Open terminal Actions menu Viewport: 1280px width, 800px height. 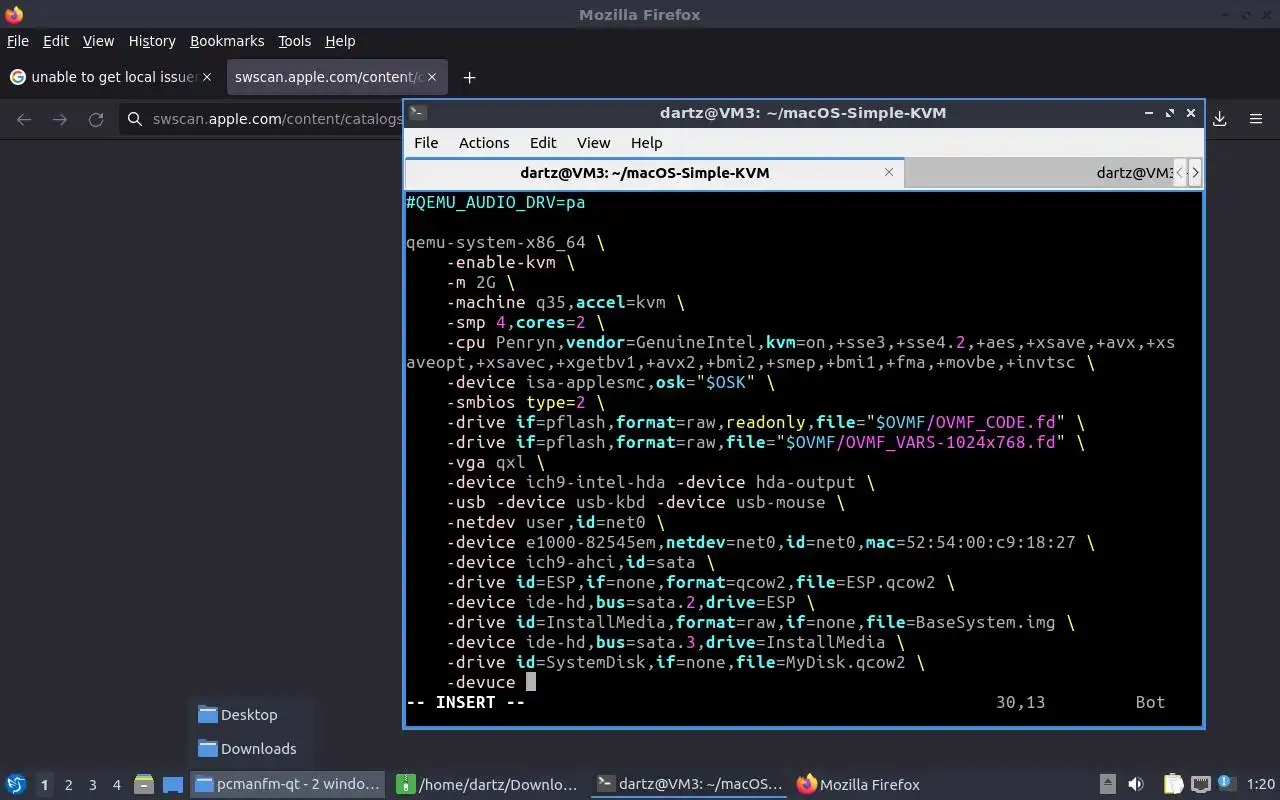click(484, 143)
